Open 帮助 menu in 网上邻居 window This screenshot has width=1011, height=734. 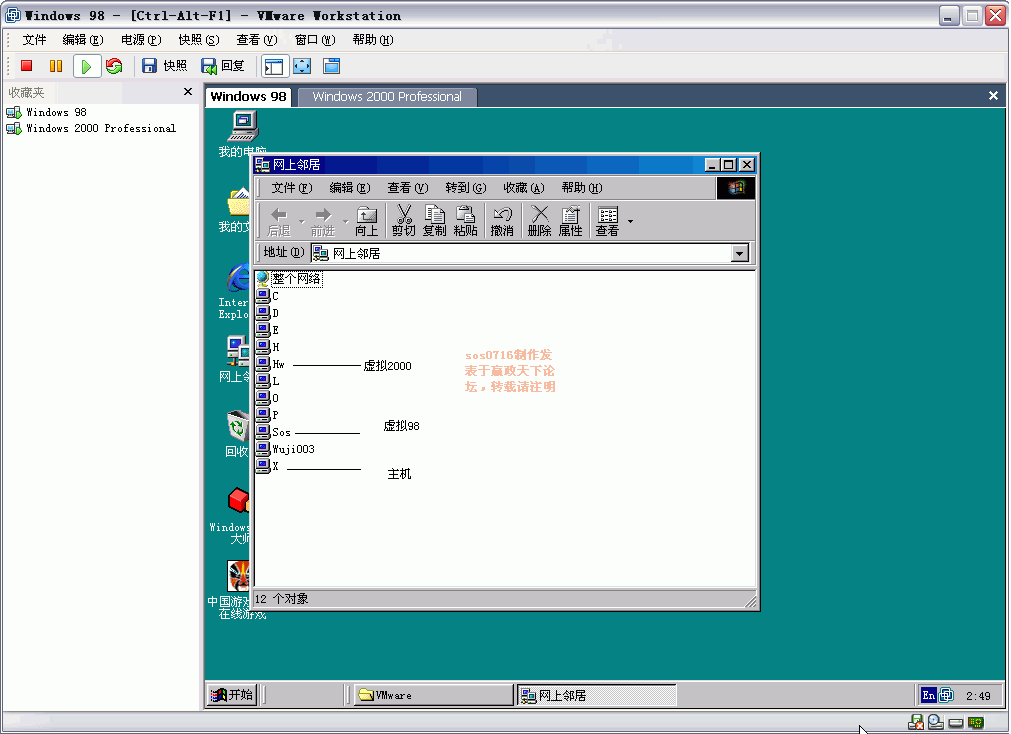[x=582, y=188]
